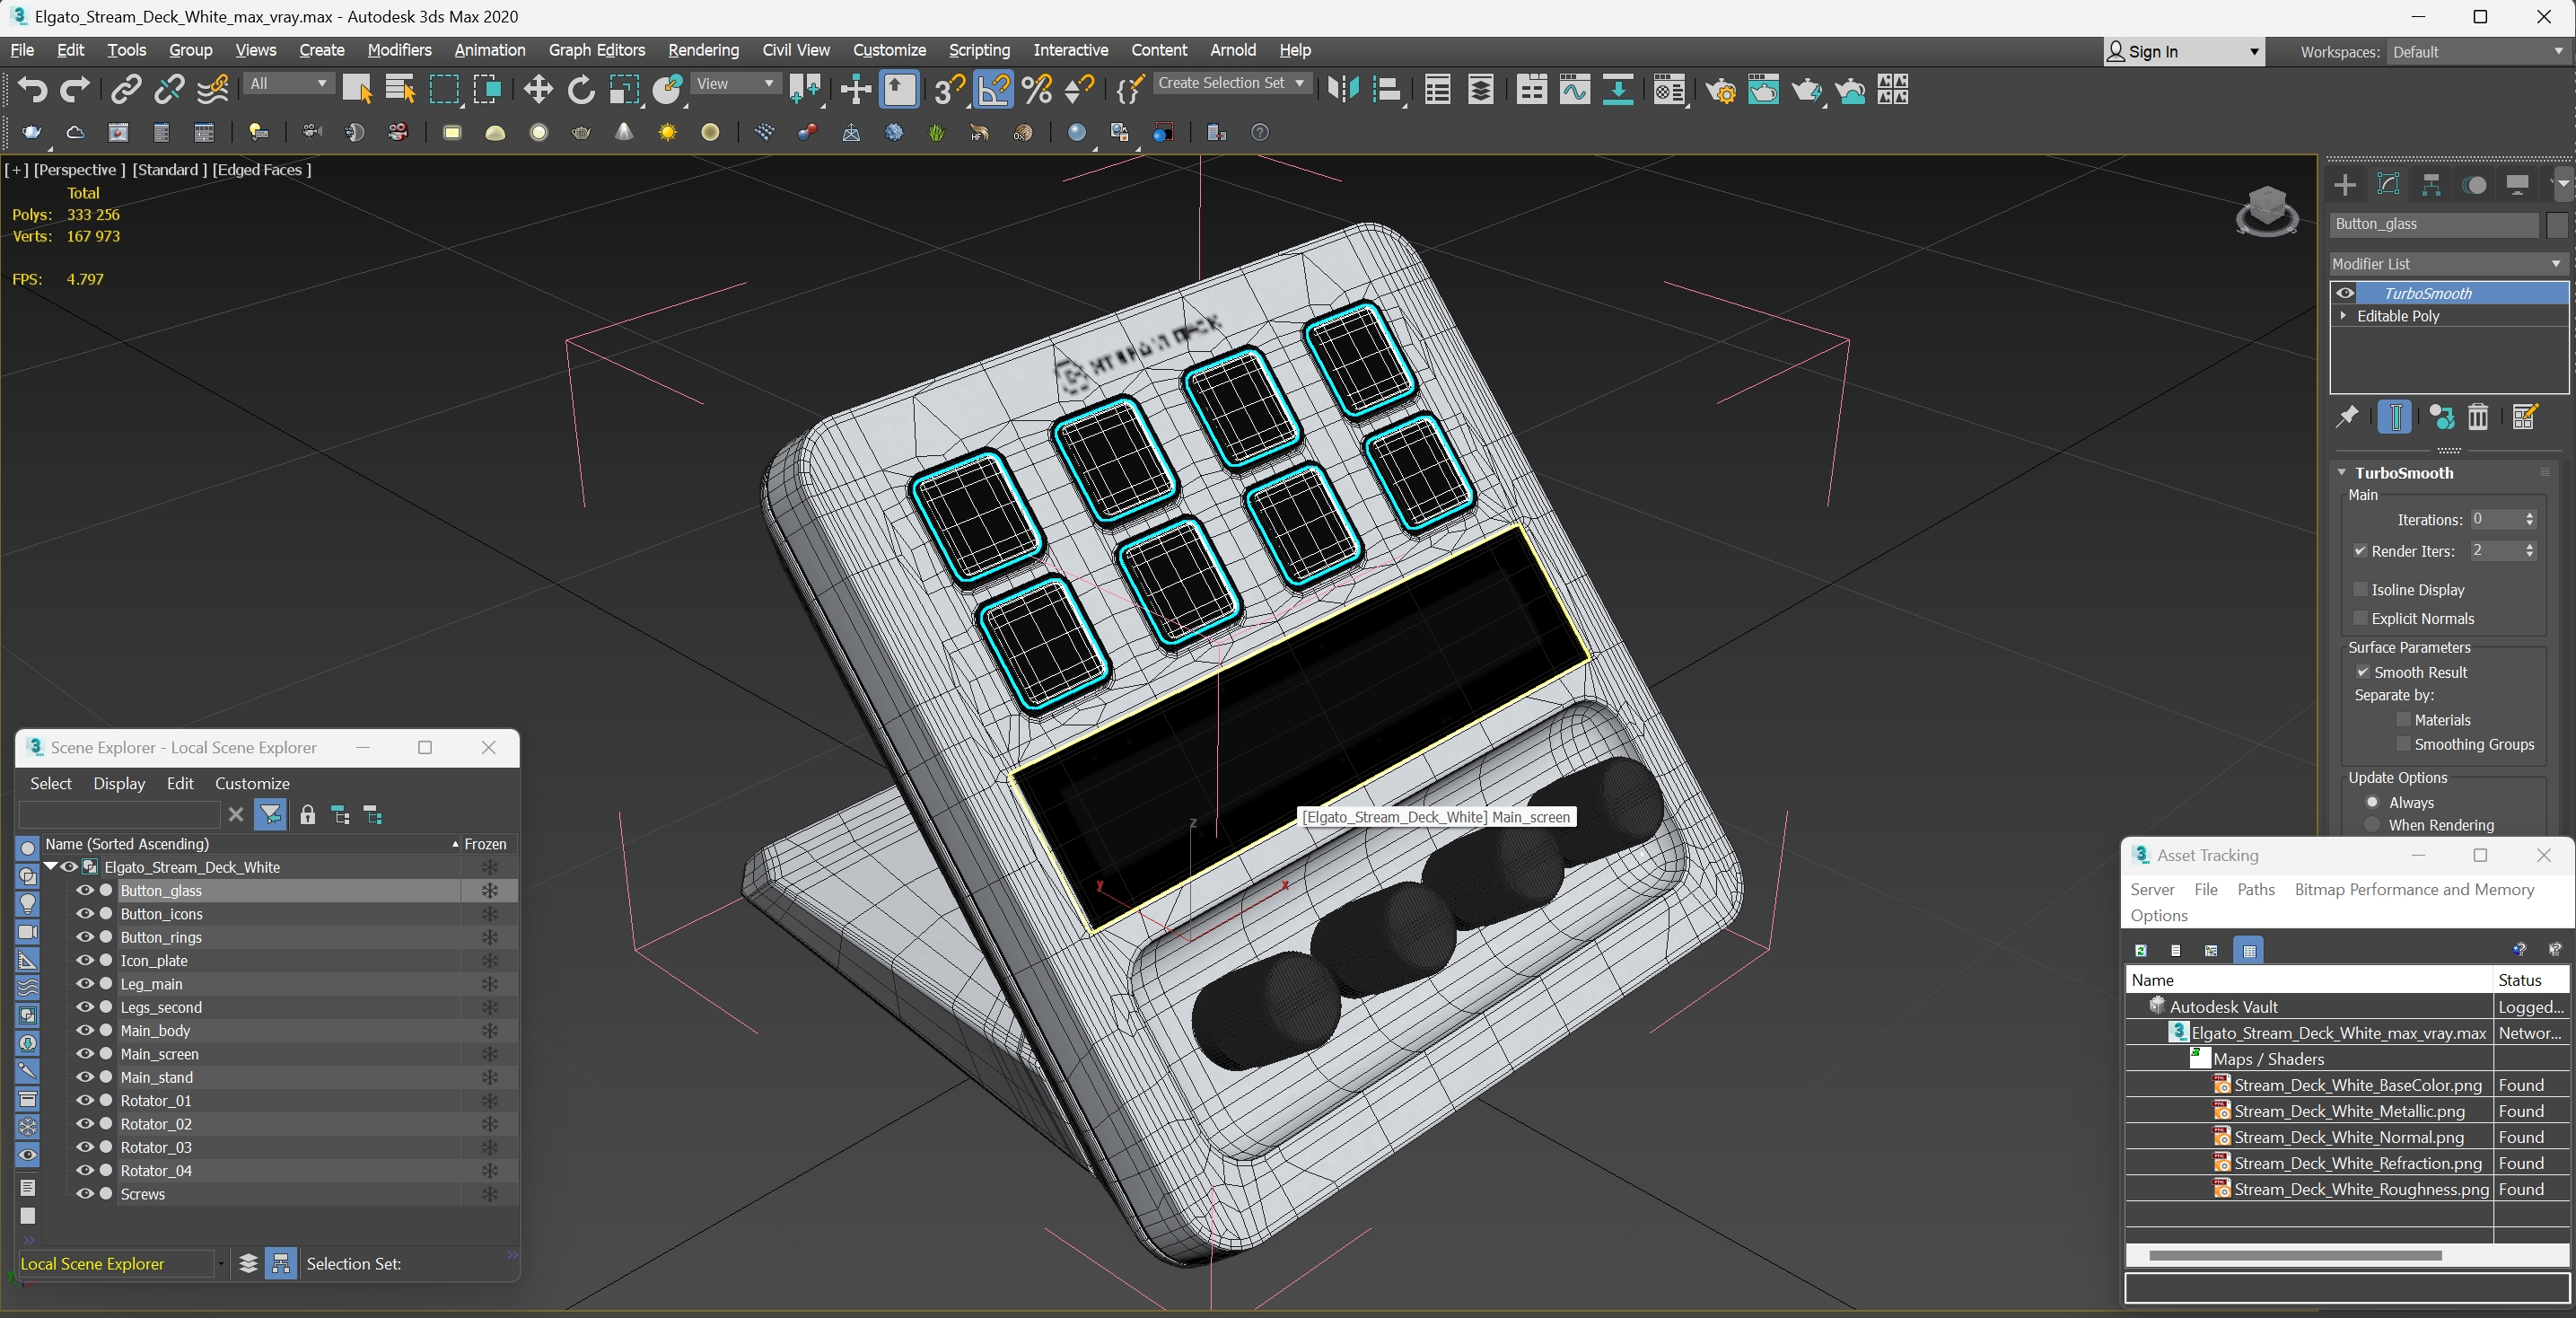Click the Perspective viewport label
2576x1318 pixels.
pos(79,170)
